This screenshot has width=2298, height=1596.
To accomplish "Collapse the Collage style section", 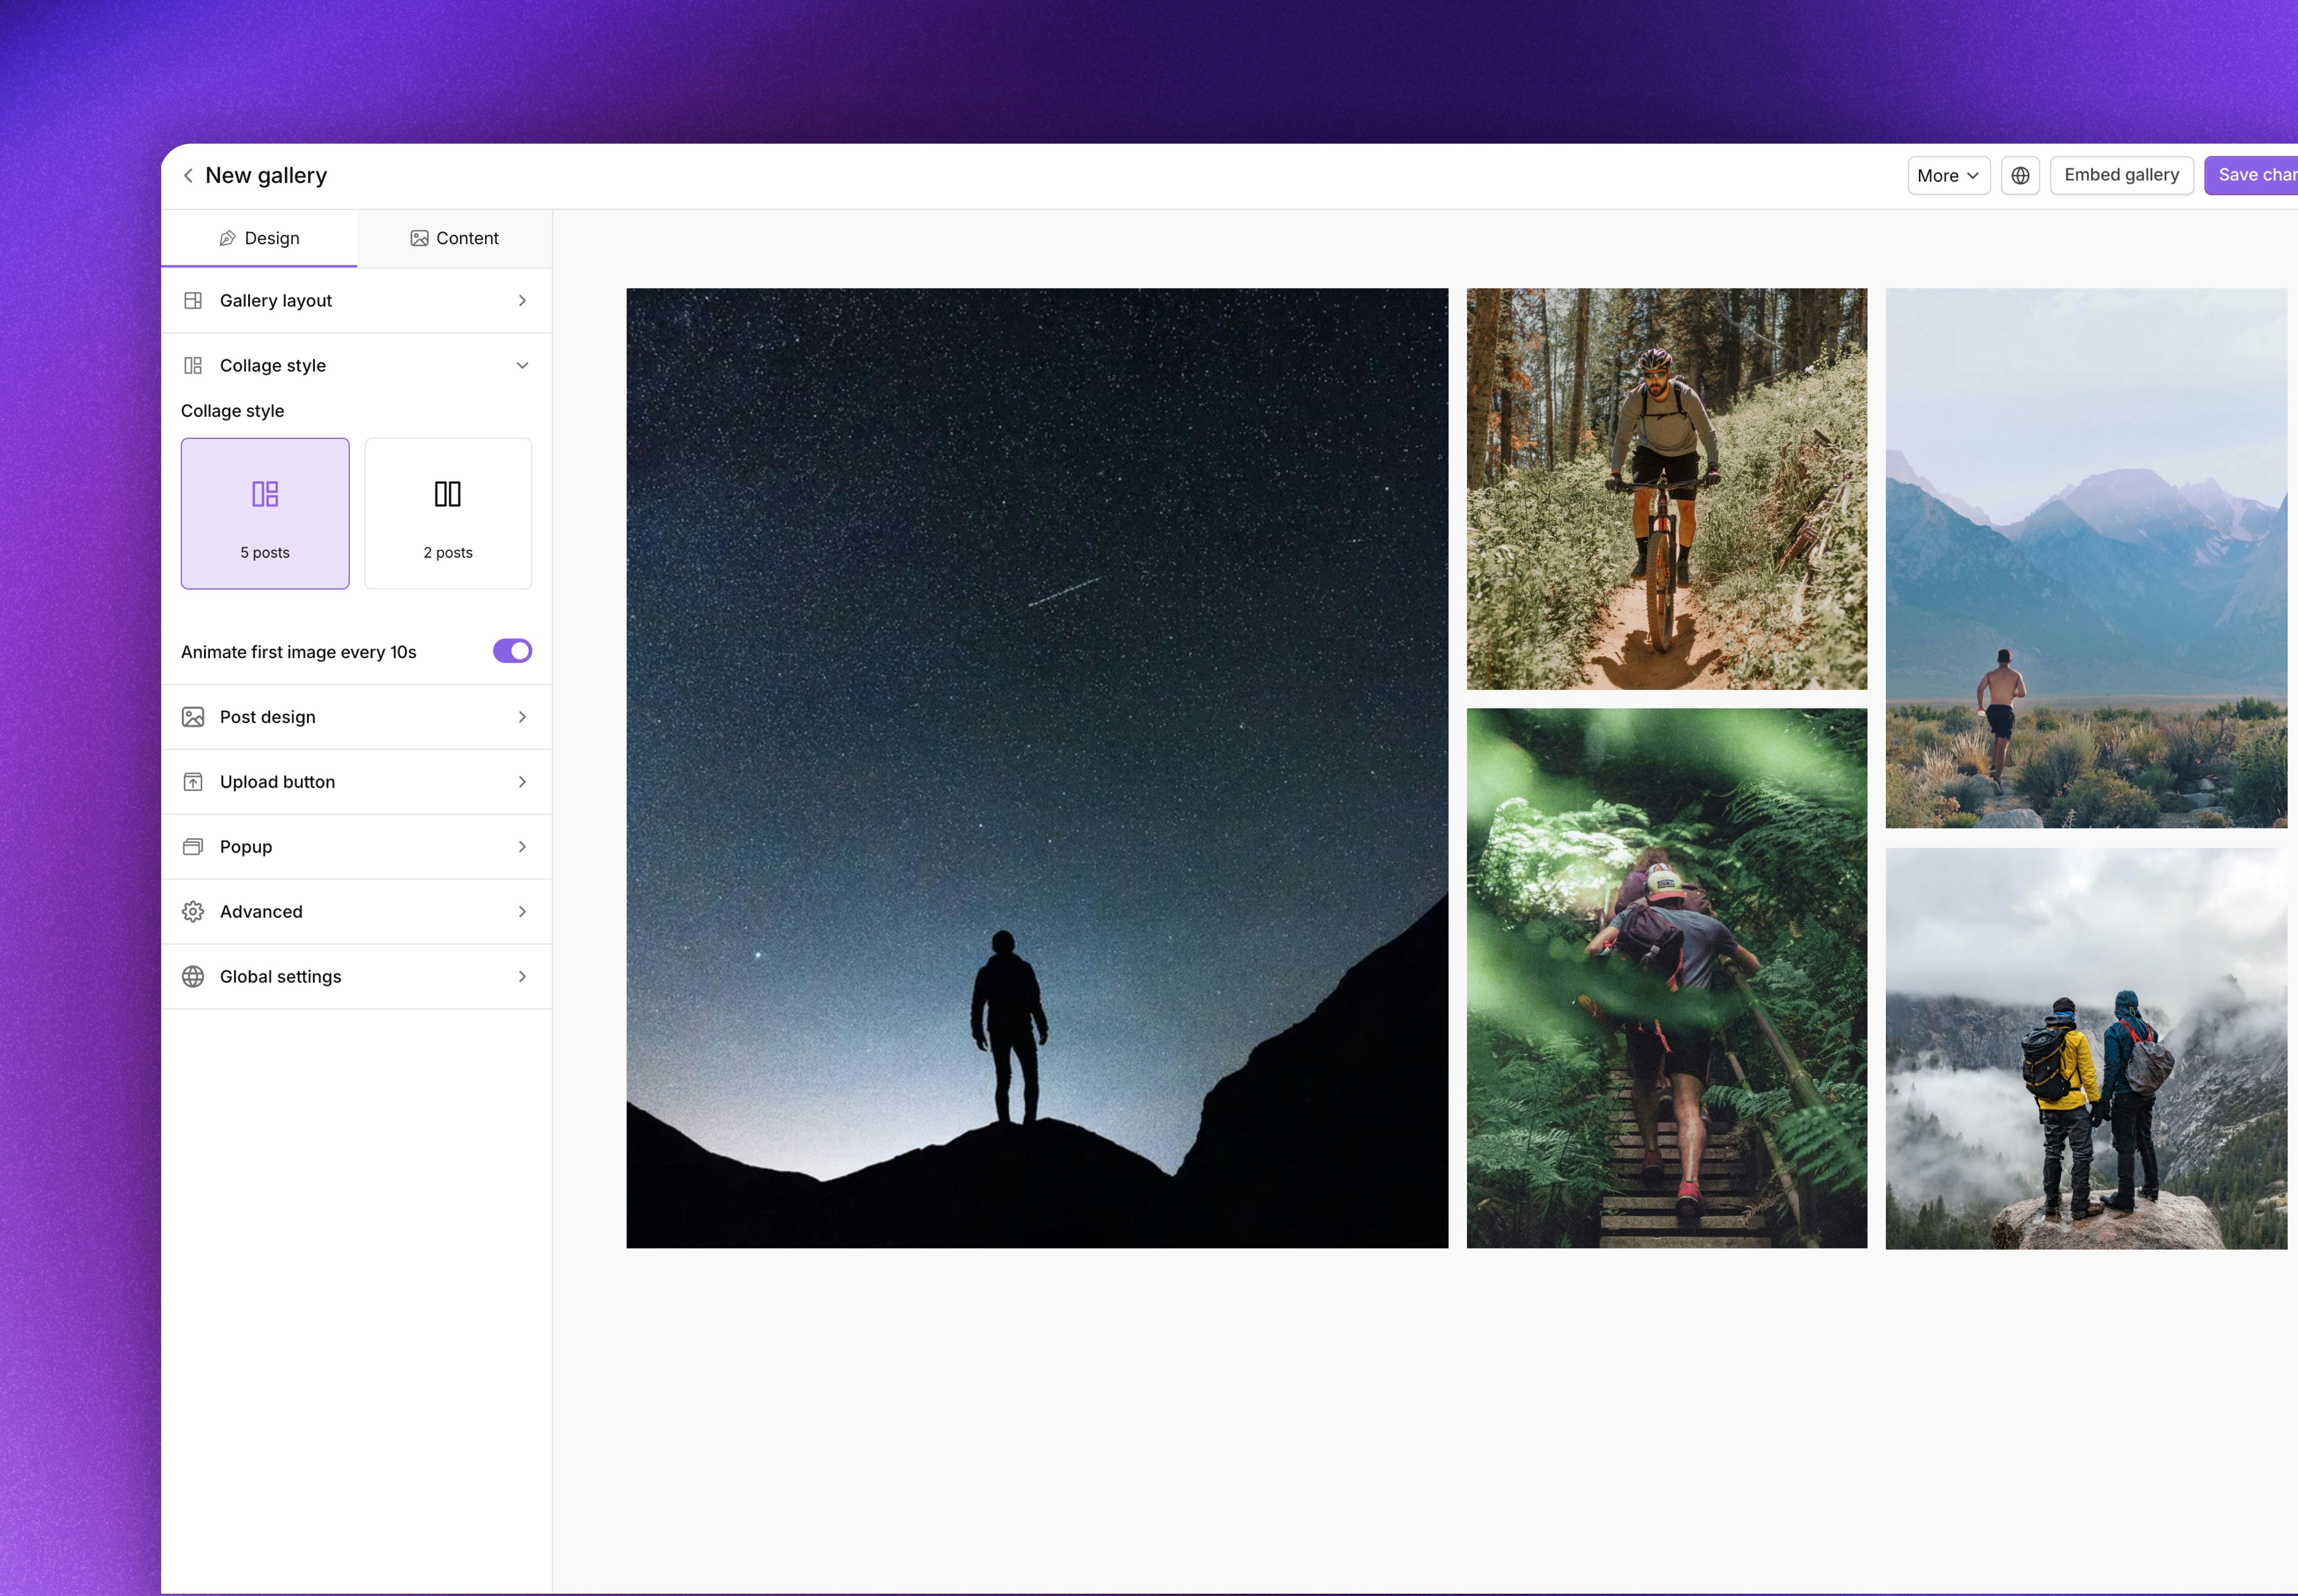I will (522, 365).
